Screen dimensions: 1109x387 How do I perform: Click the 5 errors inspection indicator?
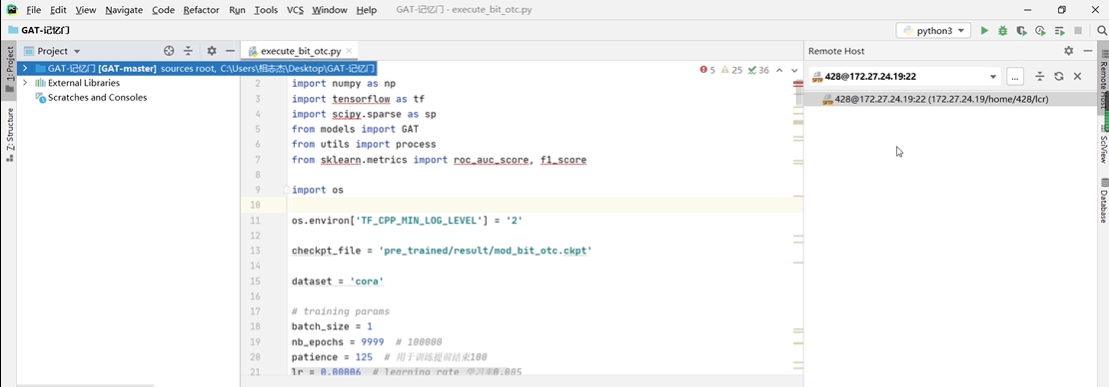pos(707,70)
